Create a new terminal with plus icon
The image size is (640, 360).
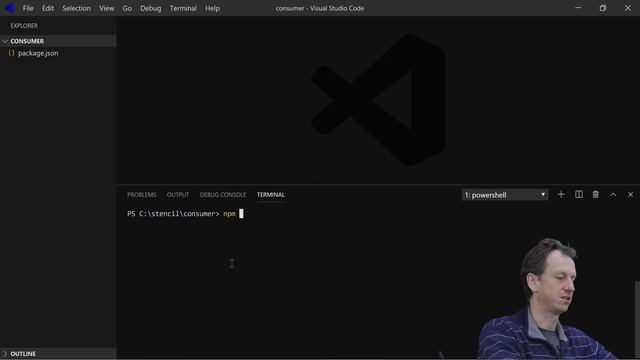click(x=561, y=195)
